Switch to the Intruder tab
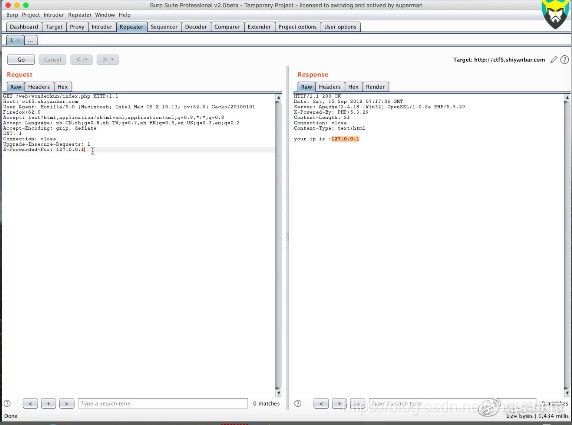The image size is (572, 425). [x=102, y=27]
